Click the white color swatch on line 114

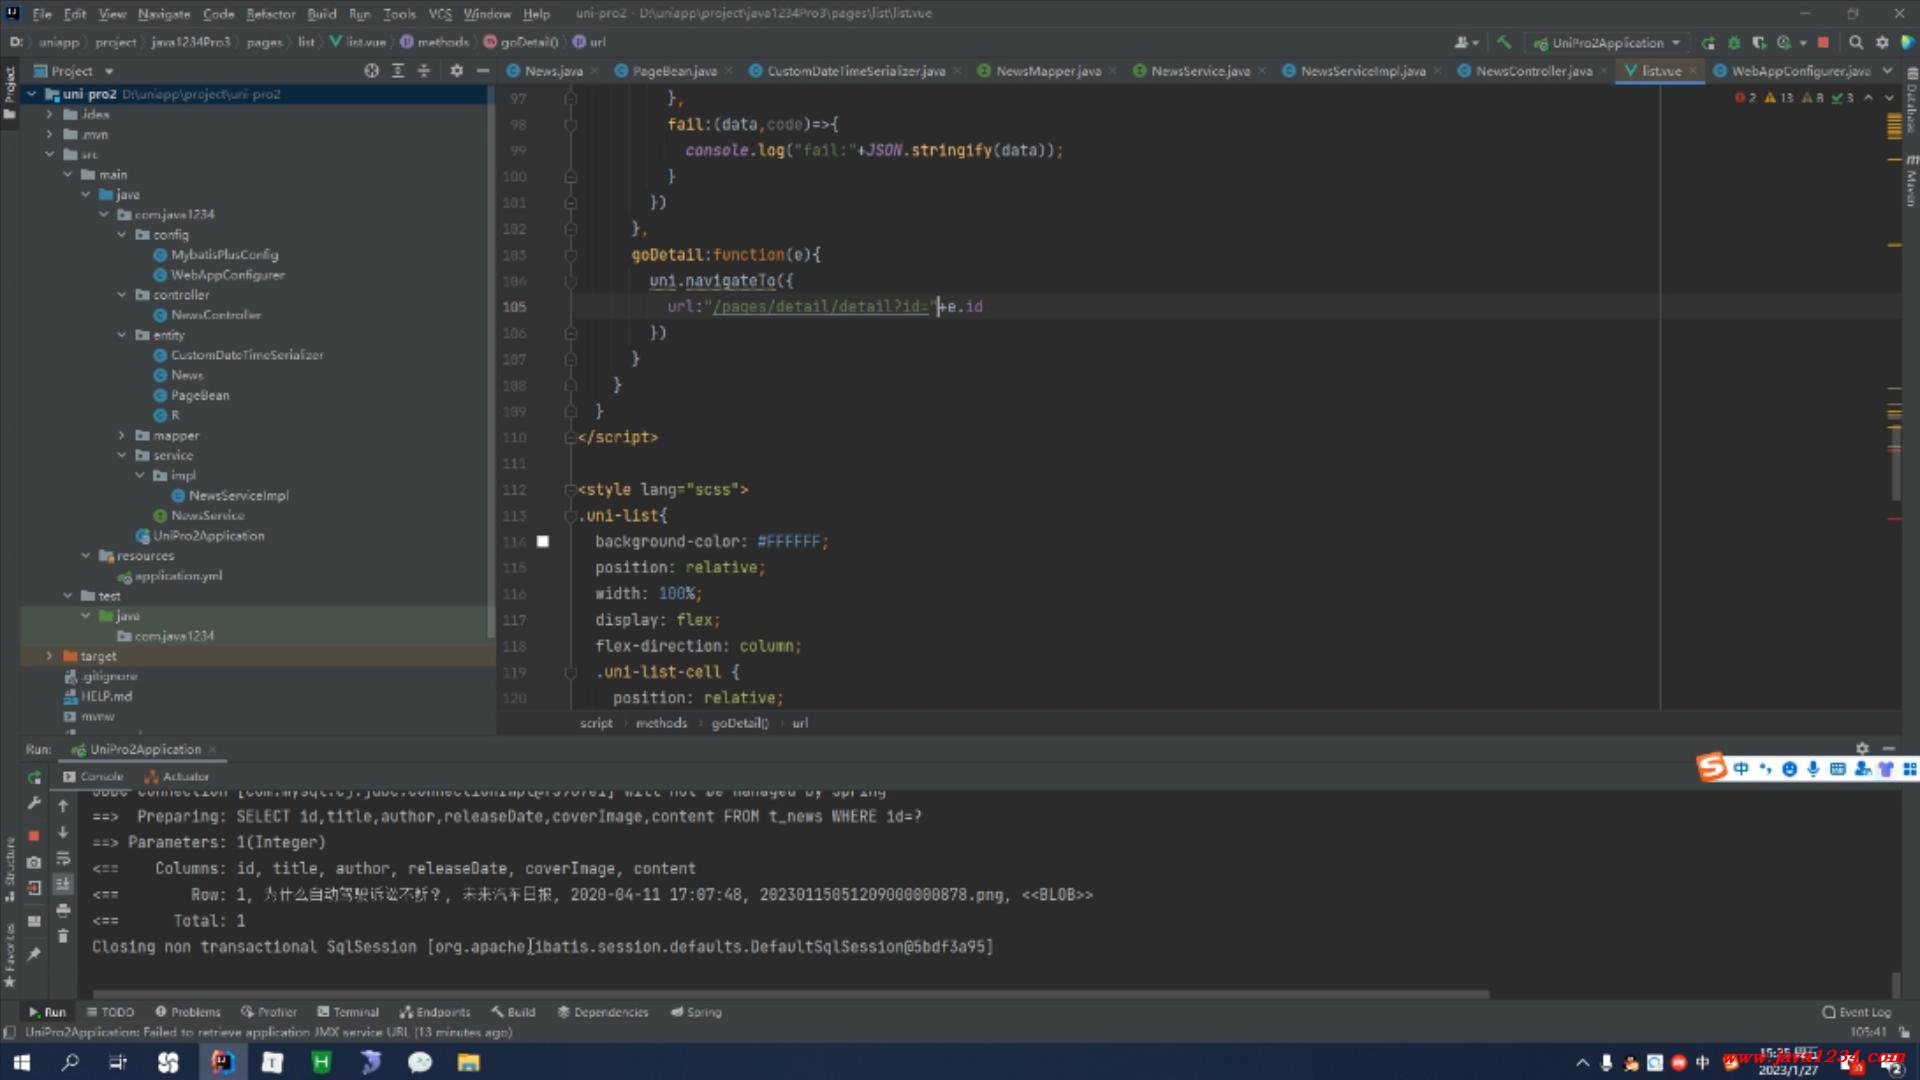tap(543, 541)
